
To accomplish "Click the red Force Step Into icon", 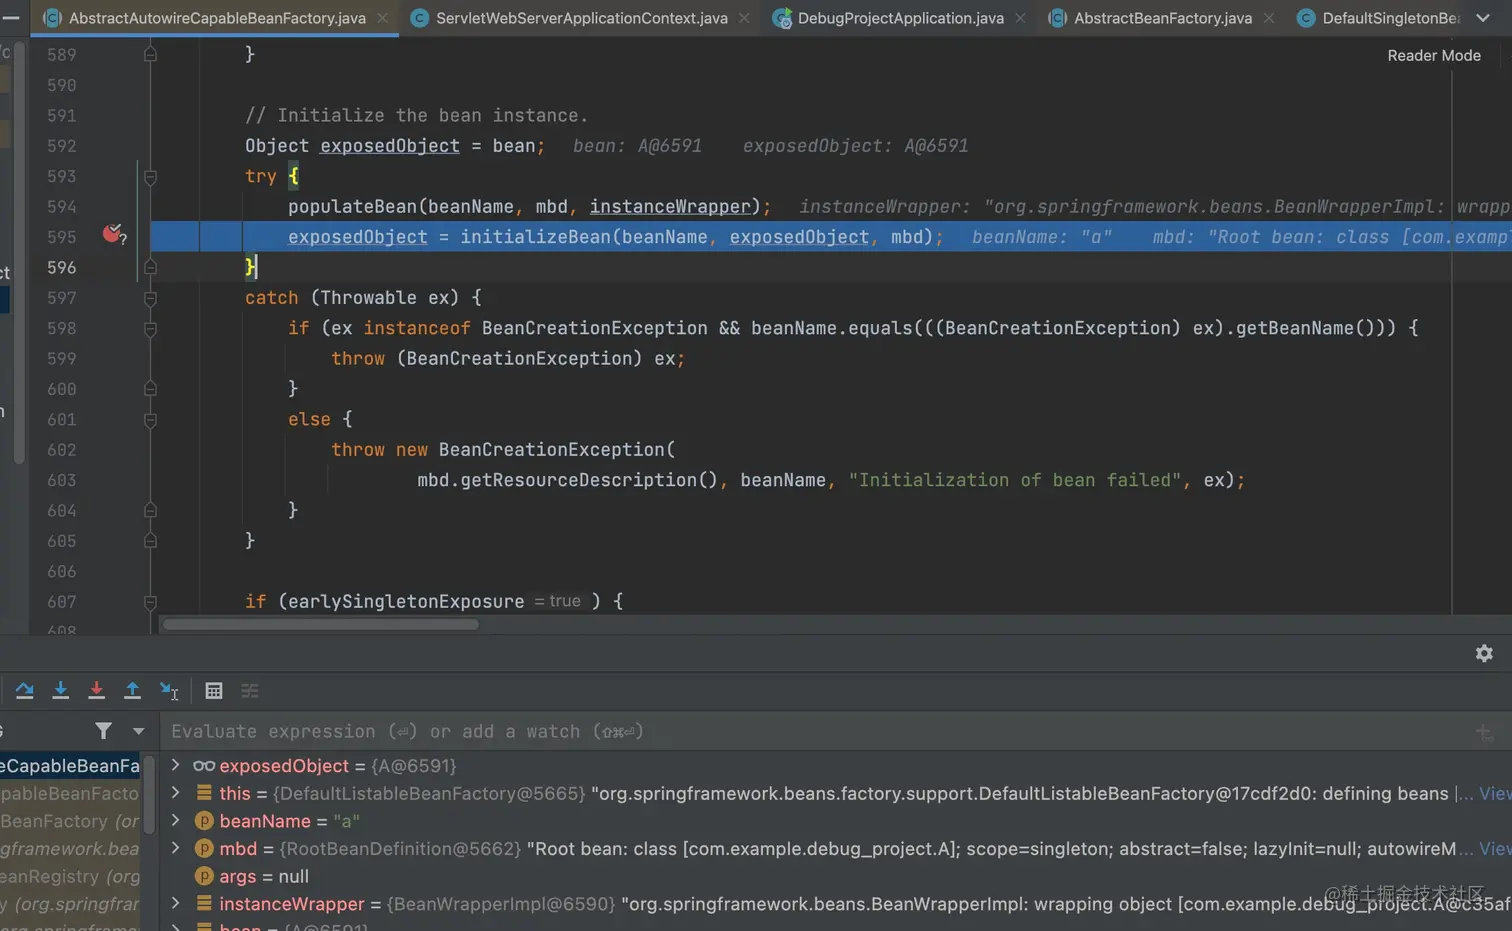I will tap(96, 690).
